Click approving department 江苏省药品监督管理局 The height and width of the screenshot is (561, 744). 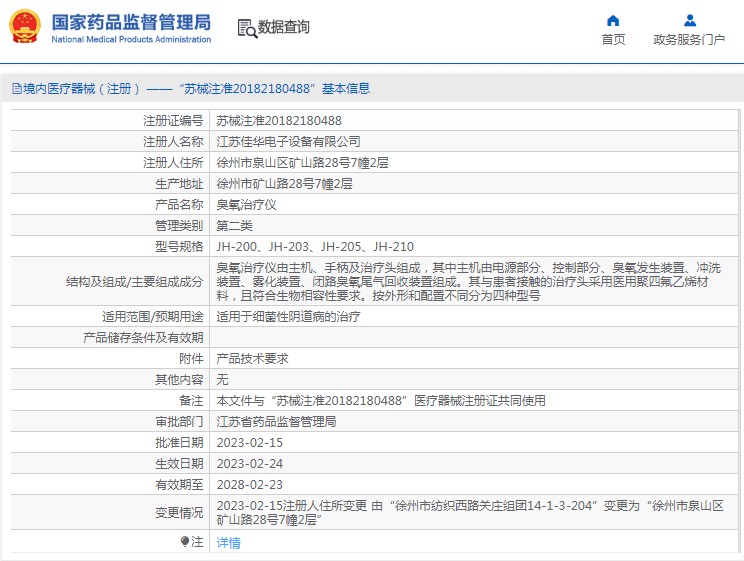point(276,421)
